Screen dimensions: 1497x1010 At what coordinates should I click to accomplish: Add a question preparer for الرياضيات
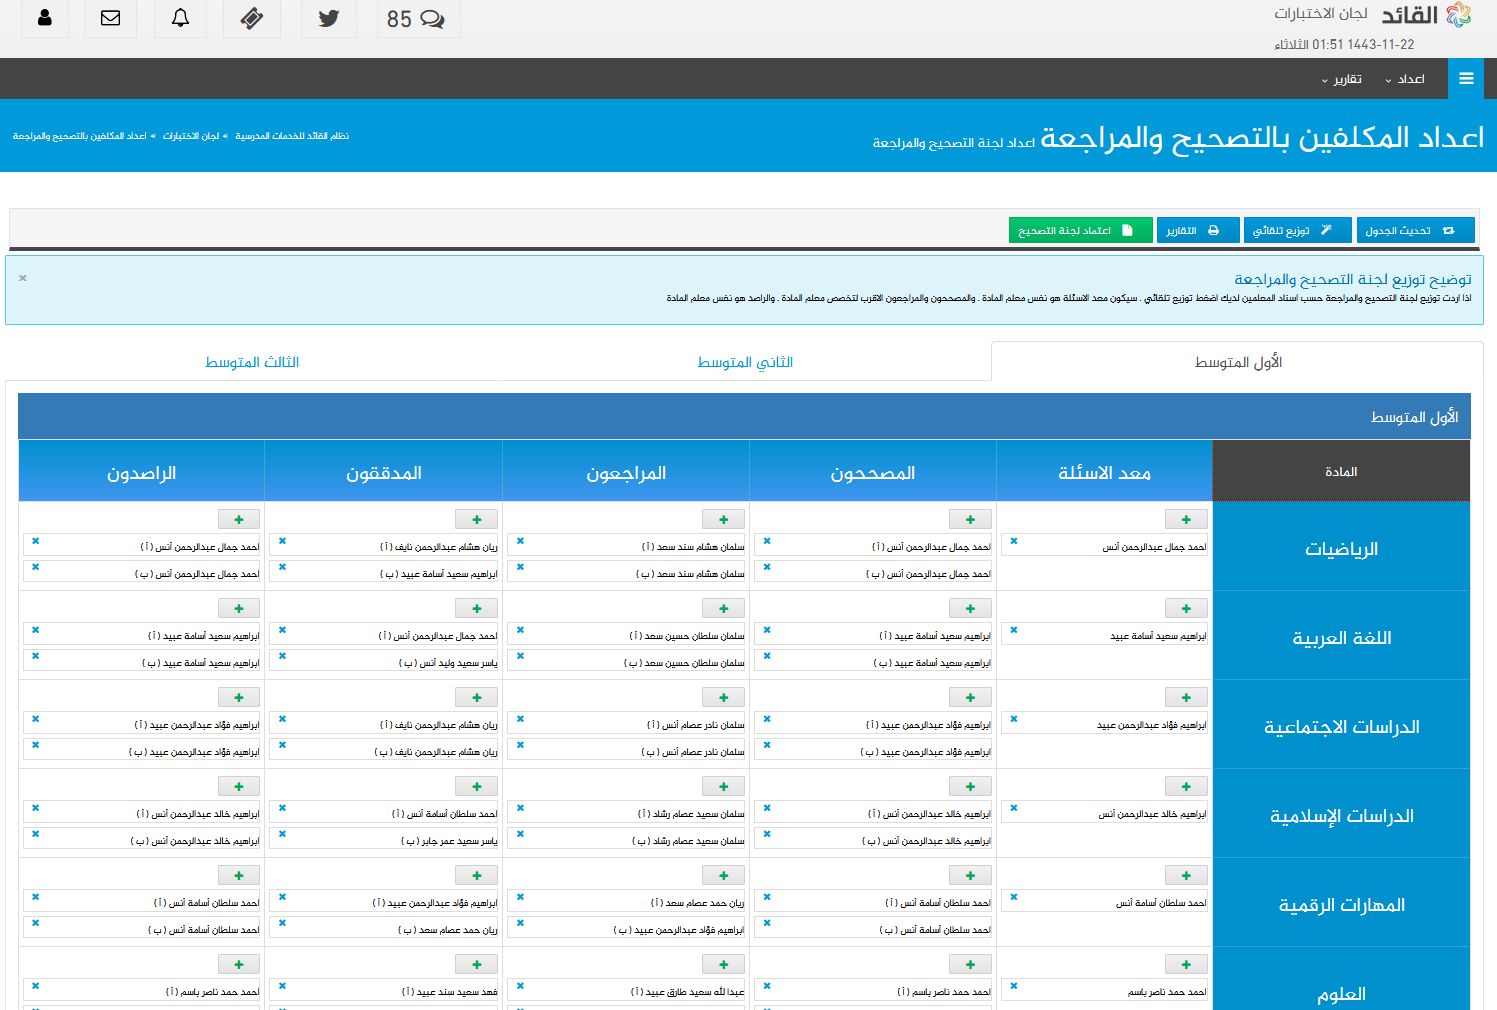(1186, 519)
